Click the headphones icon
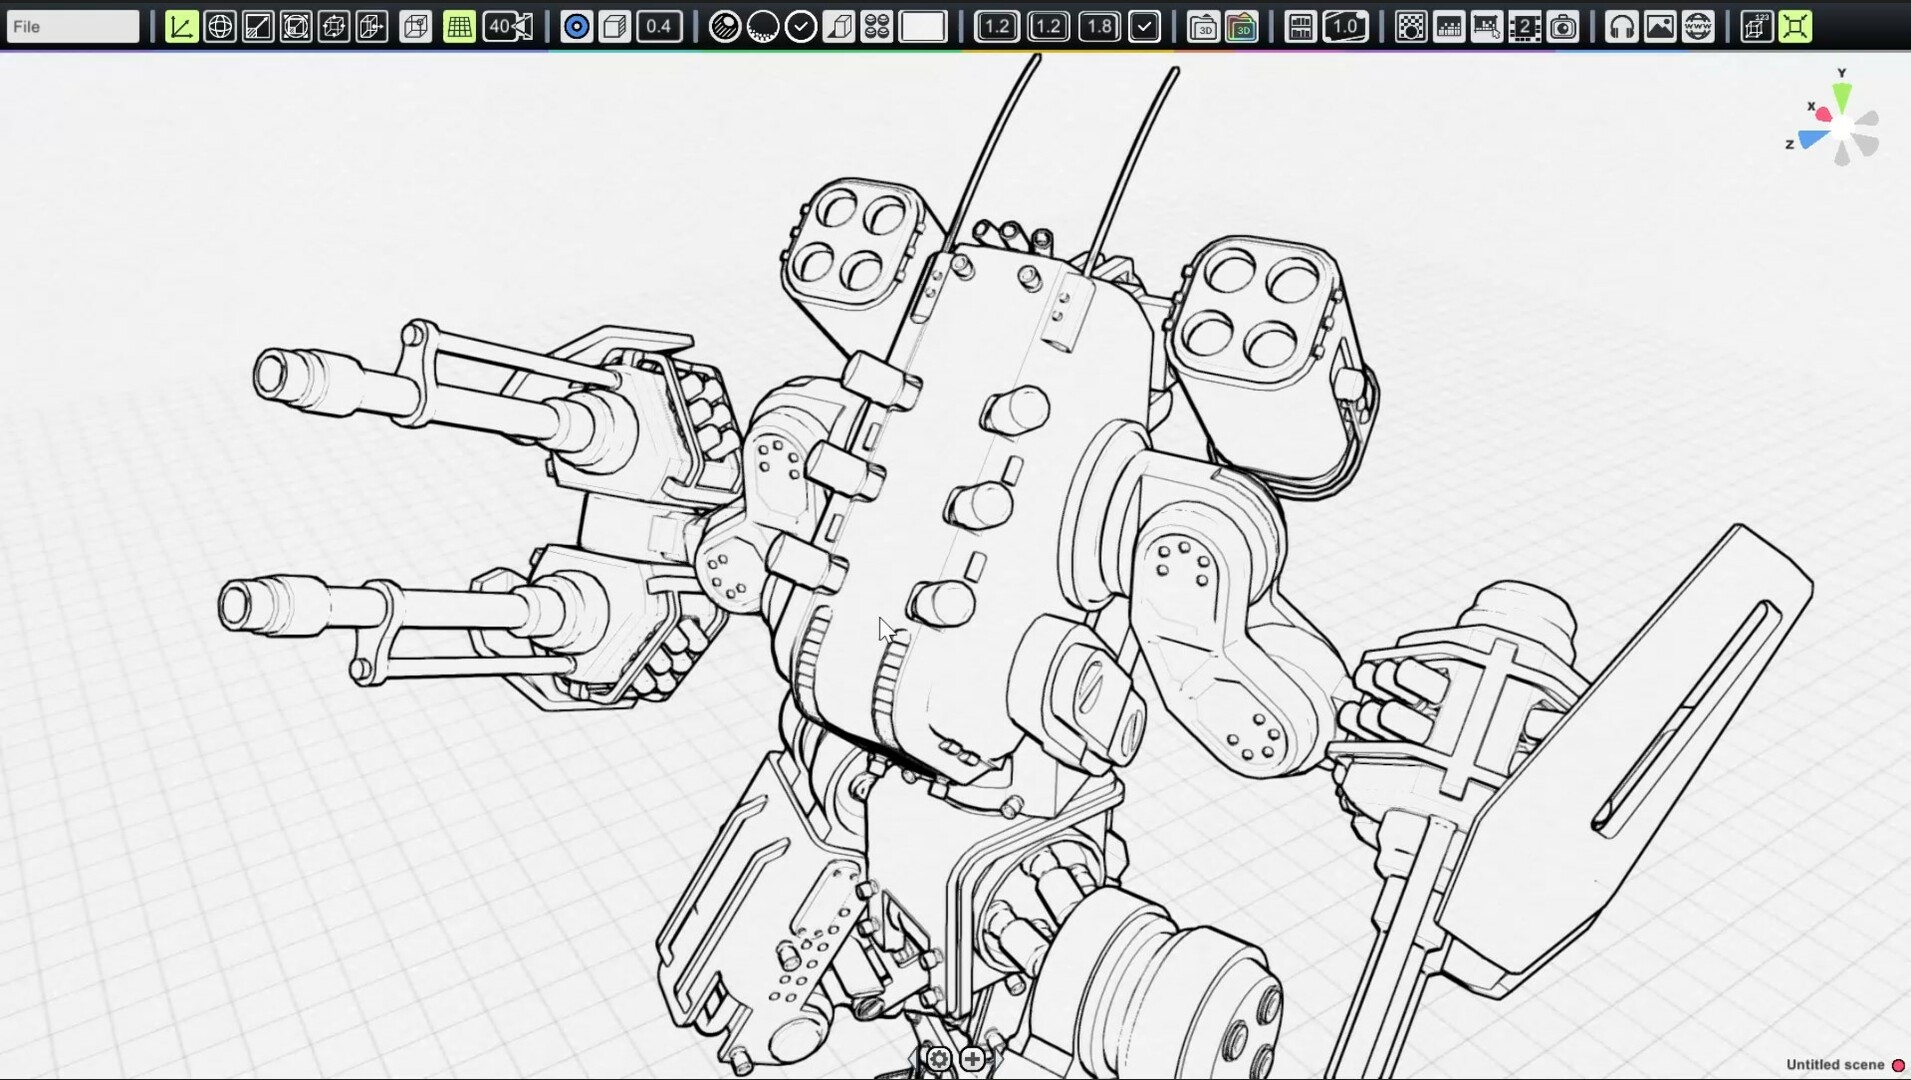 tap(1621, 27)
